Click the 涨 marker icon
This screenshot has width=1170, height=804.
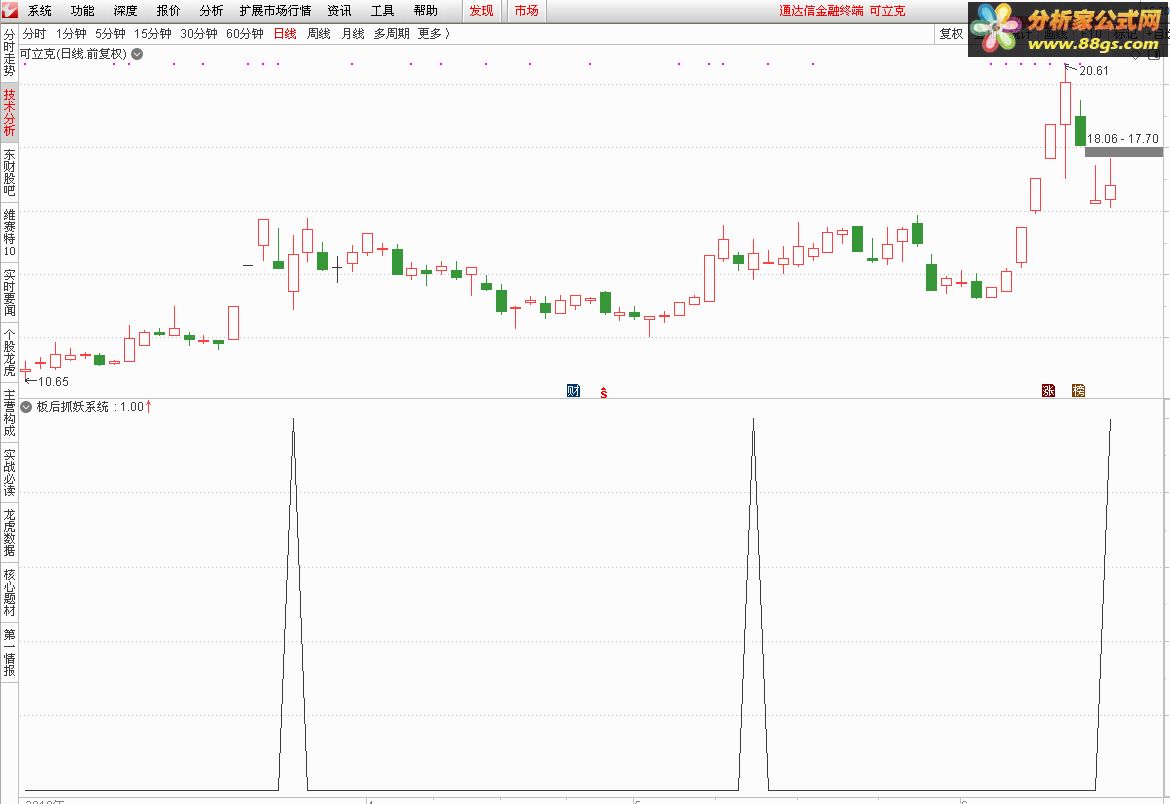click(1048, 390)
